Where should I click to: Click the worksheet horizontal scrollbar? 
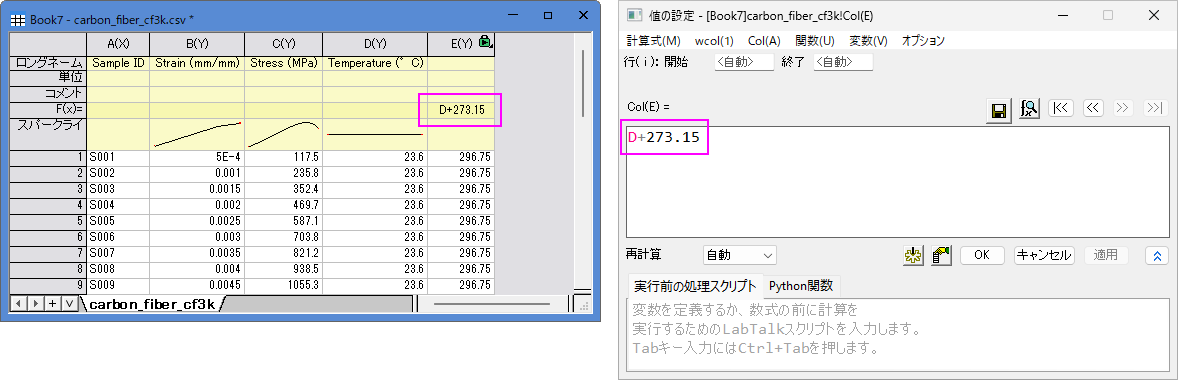(x=491, y=303)
